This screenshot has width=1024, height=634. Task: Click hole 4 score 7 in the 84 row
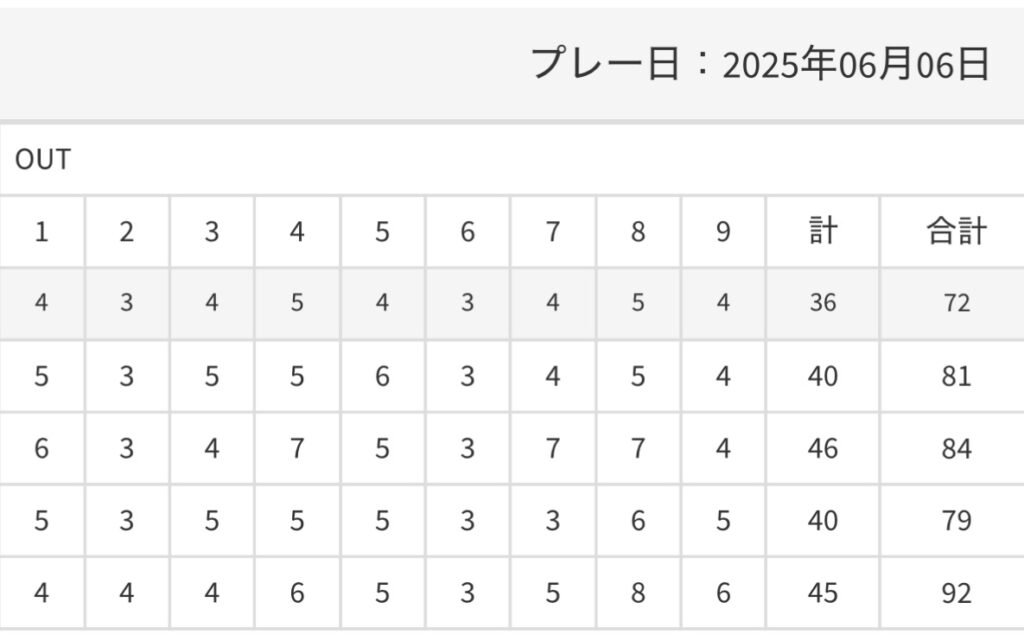(x=297, y=449)
